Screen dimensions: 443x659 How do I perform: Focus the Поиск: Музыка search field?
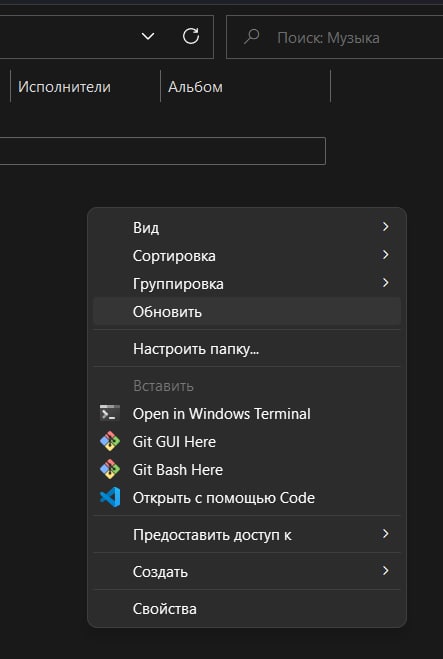(x=335, y=37)
